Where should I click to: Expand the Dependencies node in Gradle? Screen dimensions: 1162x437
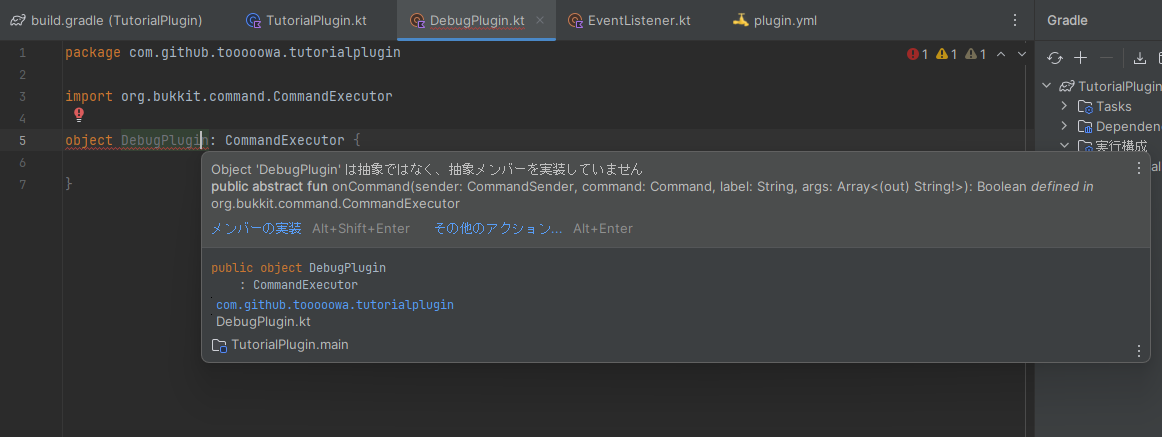click(1064, 126)
